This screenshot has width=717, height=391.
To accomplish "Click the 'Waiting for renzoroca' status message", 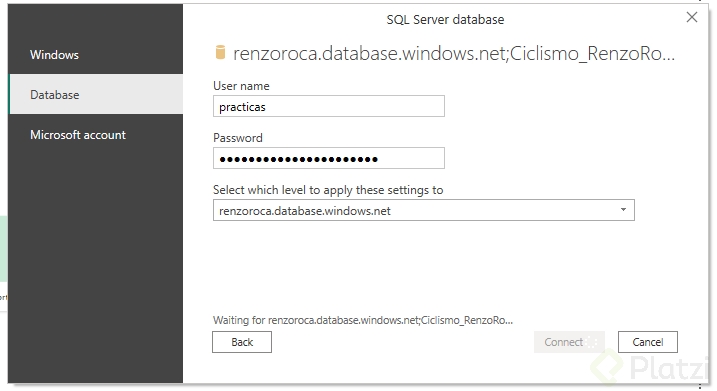I will pos(363,320).
